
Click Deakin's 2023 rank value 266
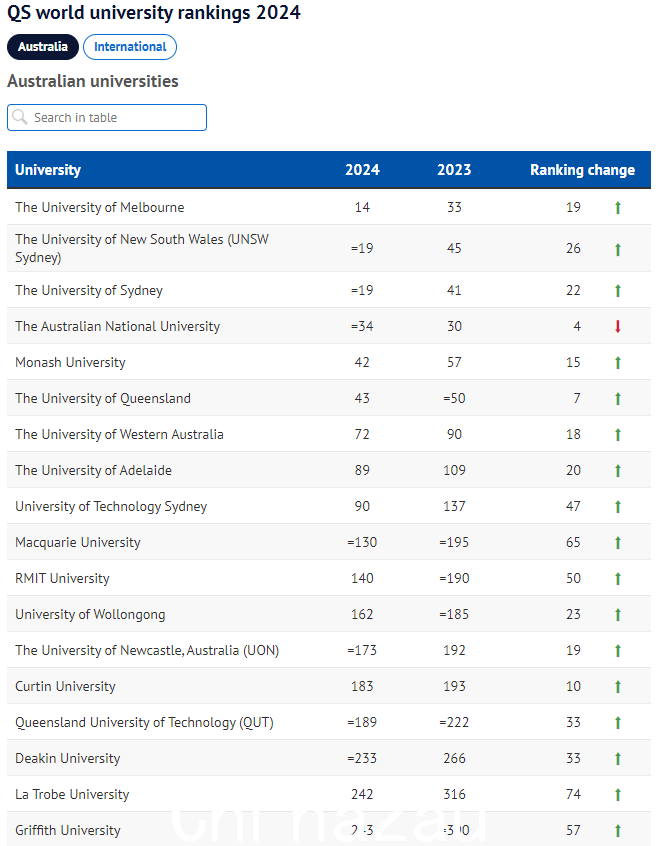click(x=454, y=759)
